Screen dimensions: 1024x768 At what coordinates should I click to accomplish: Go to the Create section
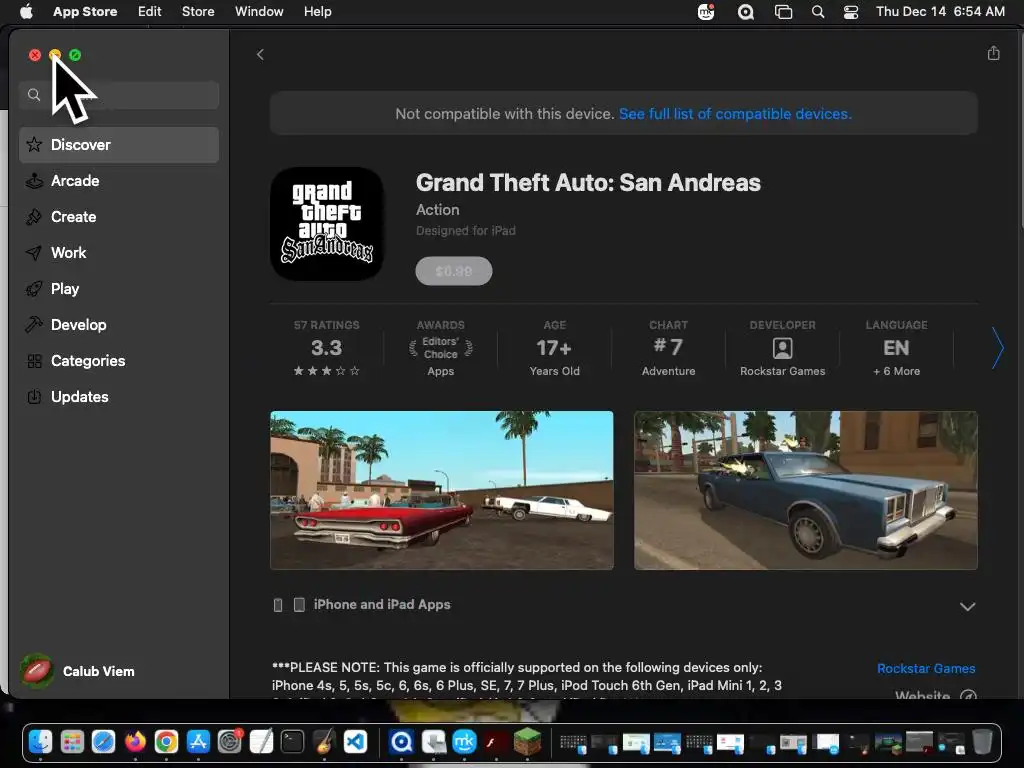(x=119, y=217)
